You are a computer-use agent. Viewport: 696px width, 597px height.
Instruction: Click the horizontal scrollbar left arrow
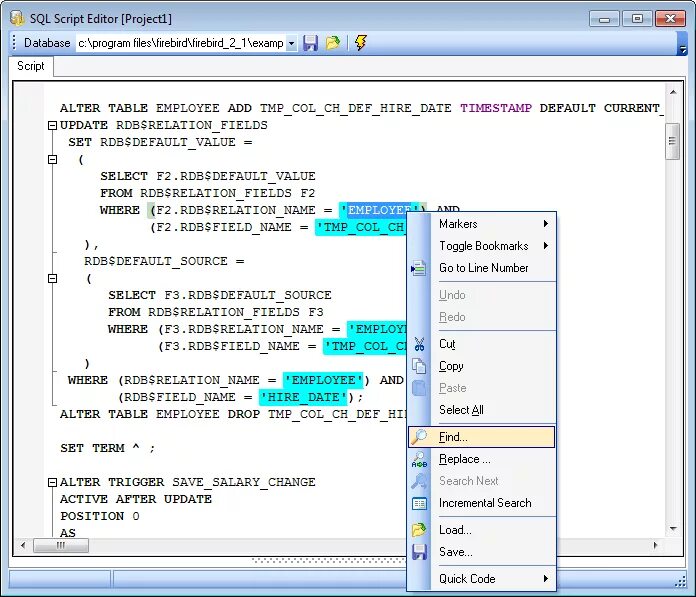click(23, 545)
